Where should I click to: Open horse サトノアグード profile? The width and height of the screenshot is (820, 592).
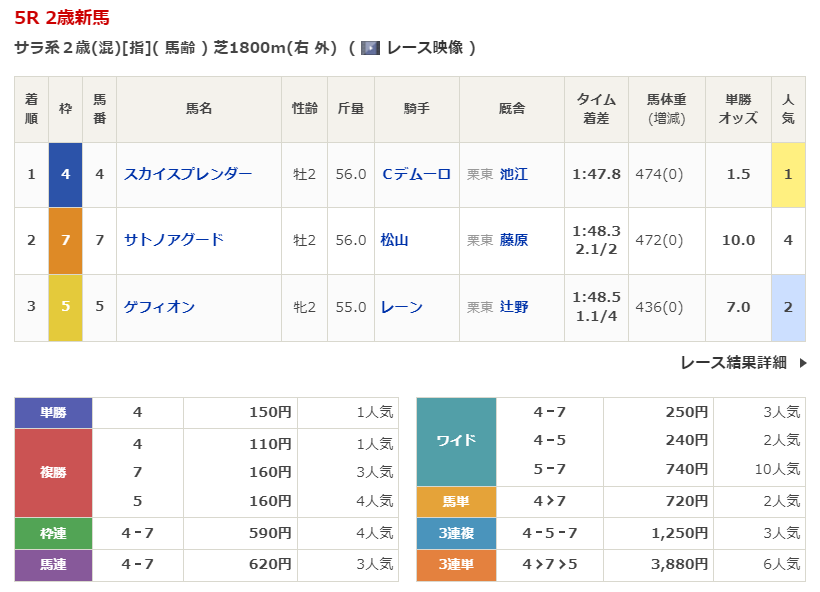click(174, 240)
